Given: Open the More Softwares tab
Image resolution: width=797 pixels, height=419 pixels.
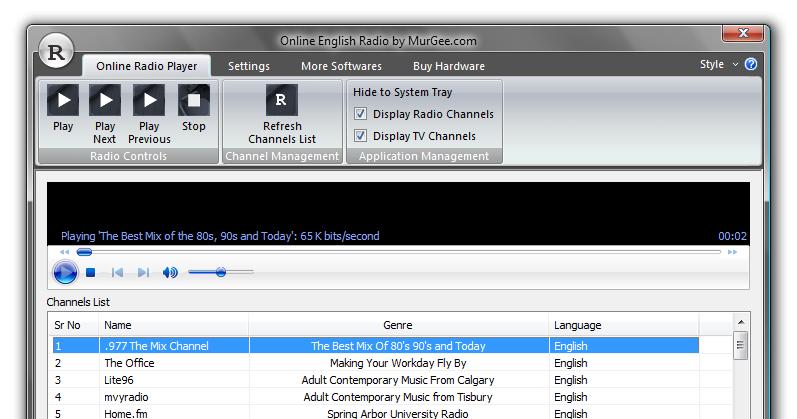Looking at the screenshot, I should pos(341,66).
